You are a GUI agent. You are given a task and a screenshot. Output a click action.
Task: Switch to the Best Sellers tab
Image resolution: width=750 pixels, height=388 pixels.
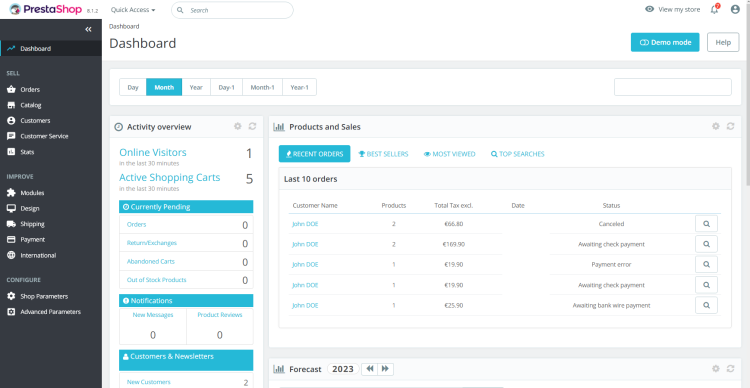384,154
